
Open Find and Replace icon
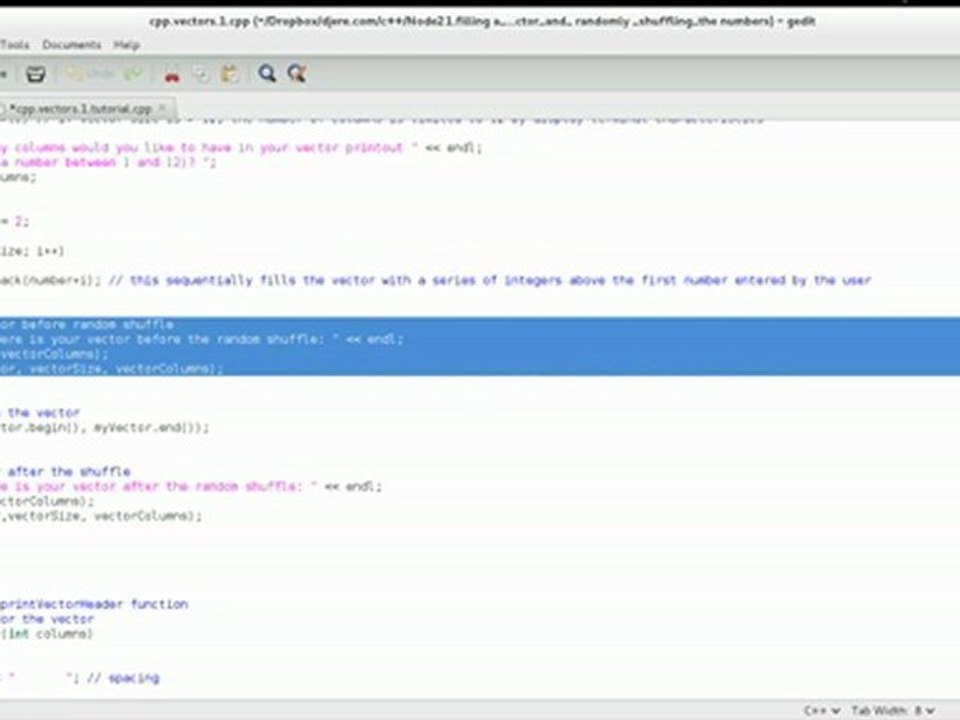click(297, 74)
